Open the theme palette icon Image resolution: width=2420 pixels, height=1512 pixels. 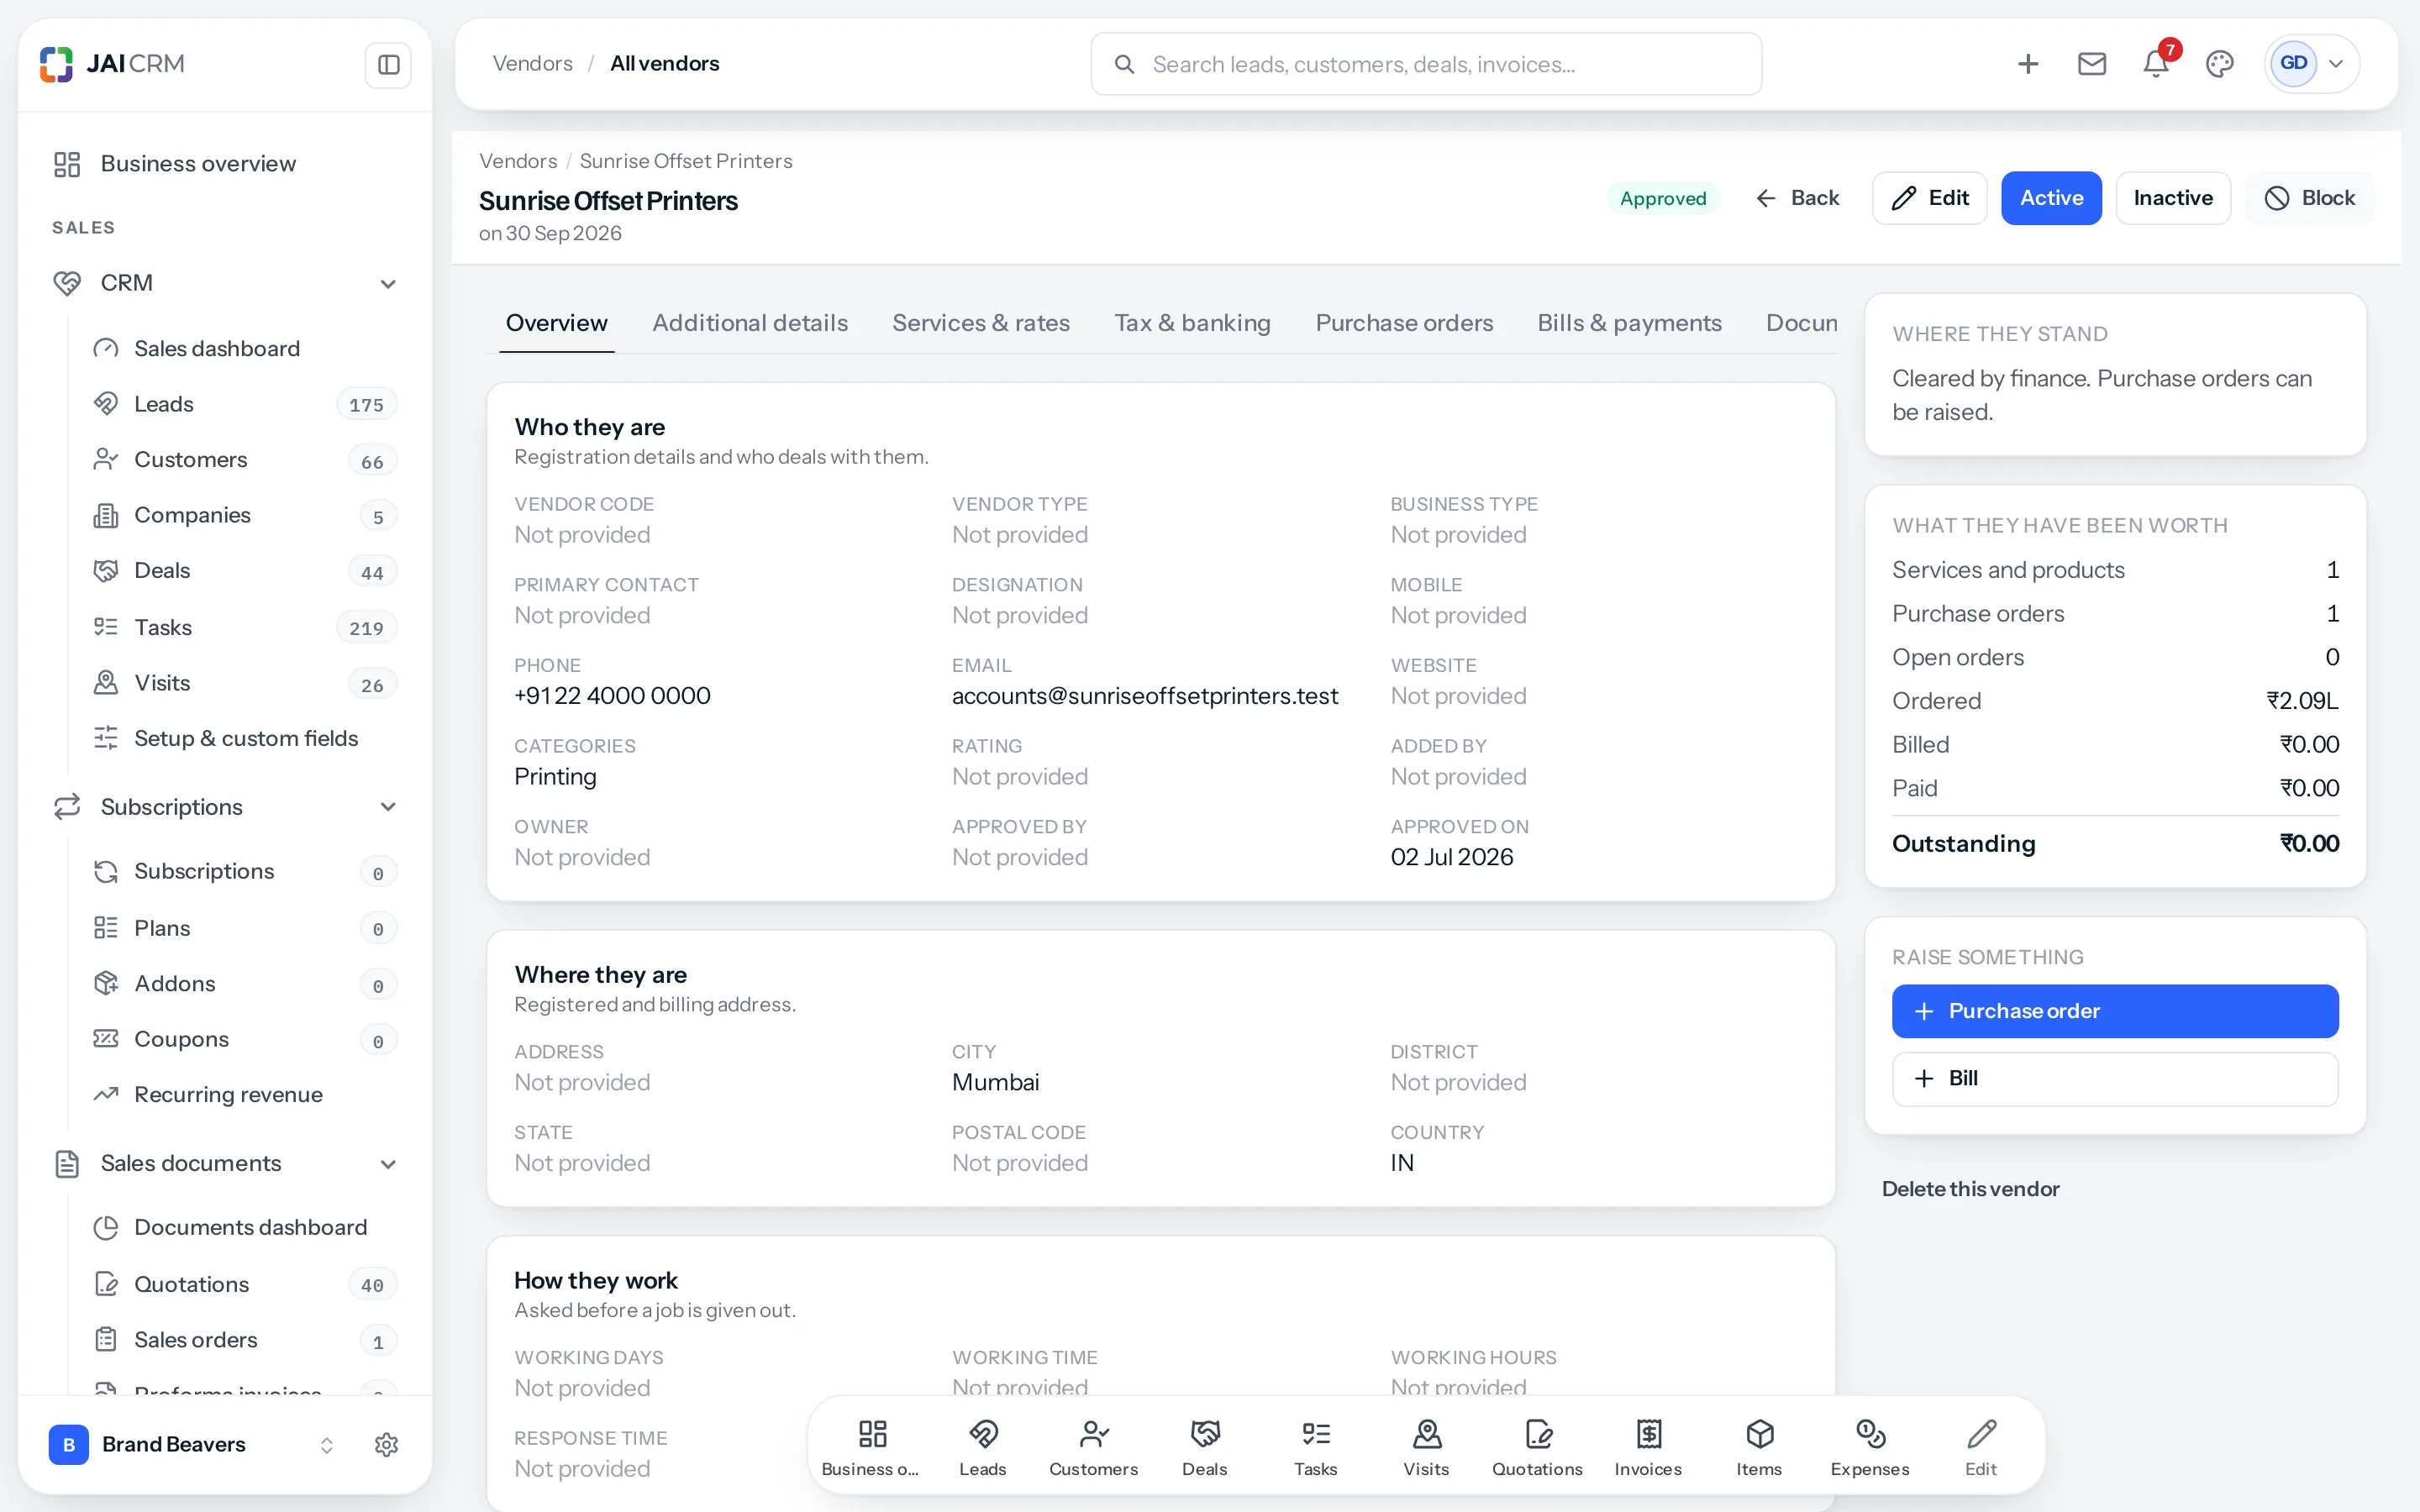click(x=2220, y=64)
